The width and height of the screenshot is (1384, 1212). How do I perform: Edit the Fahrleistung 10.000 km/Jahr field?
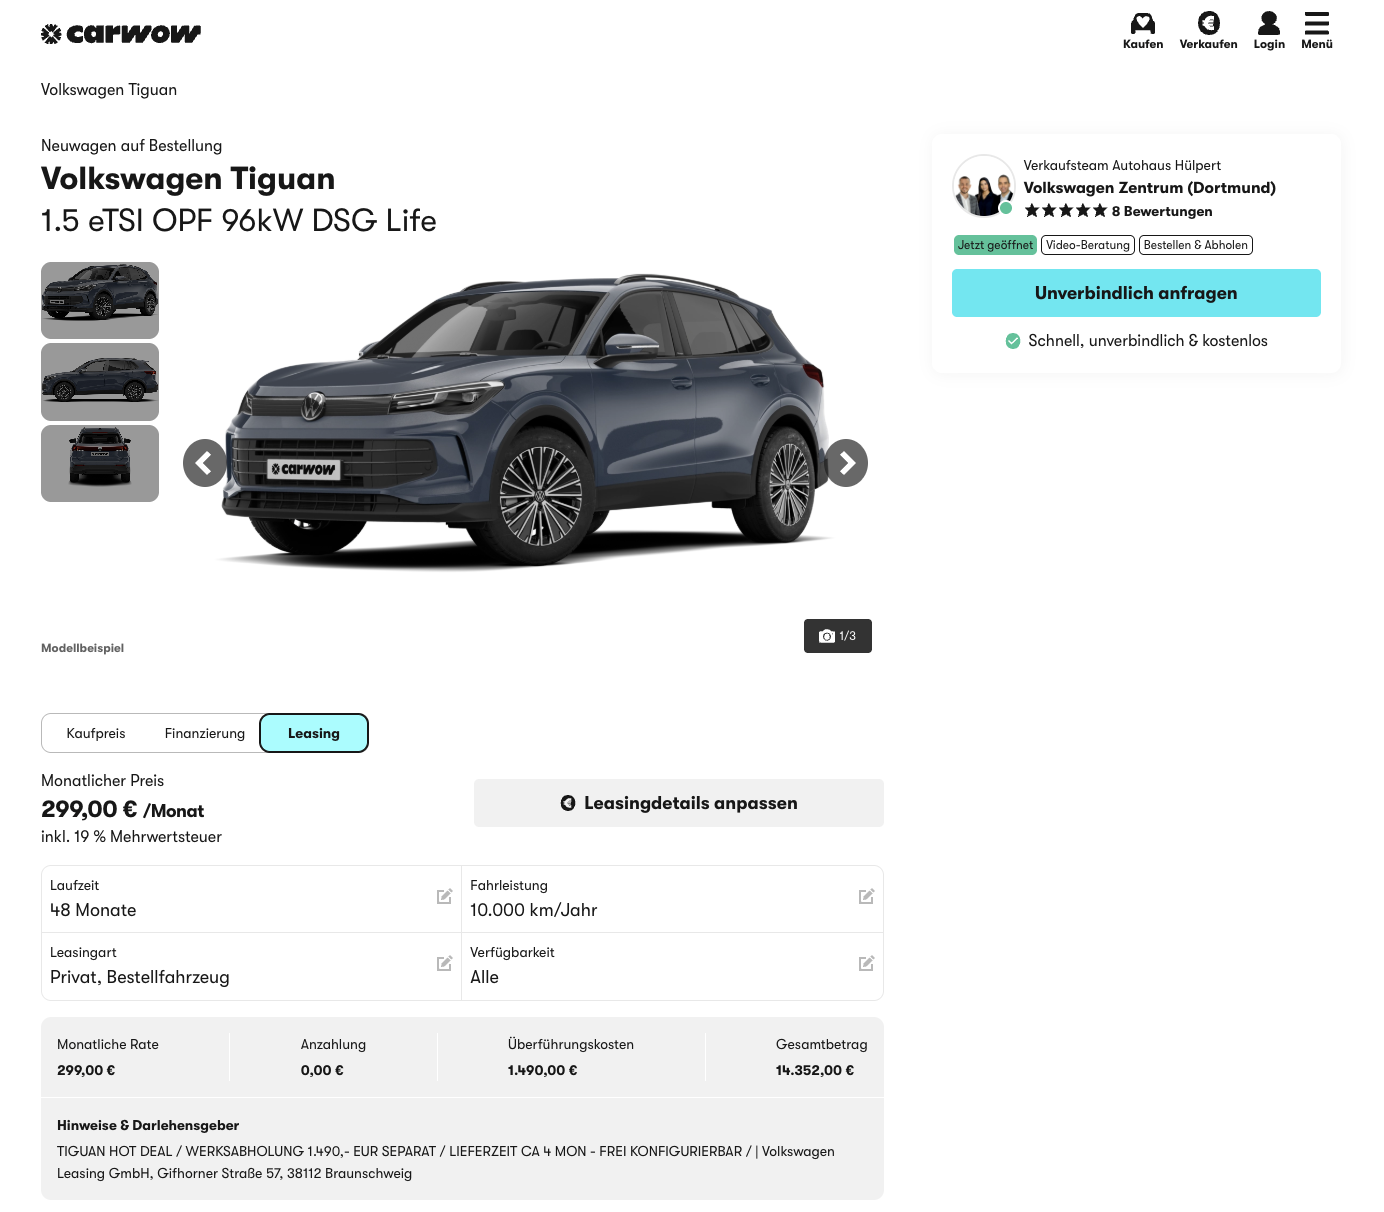(866, 897)
